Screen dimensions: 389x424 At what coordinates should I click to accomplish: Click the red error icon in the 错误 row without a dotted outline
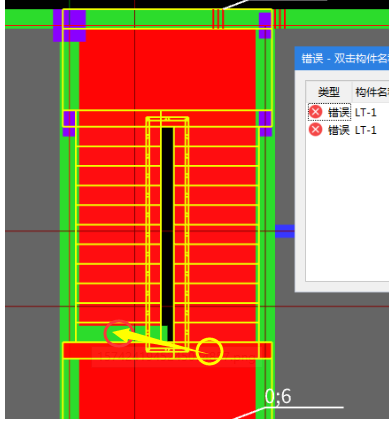click(315, 129)
